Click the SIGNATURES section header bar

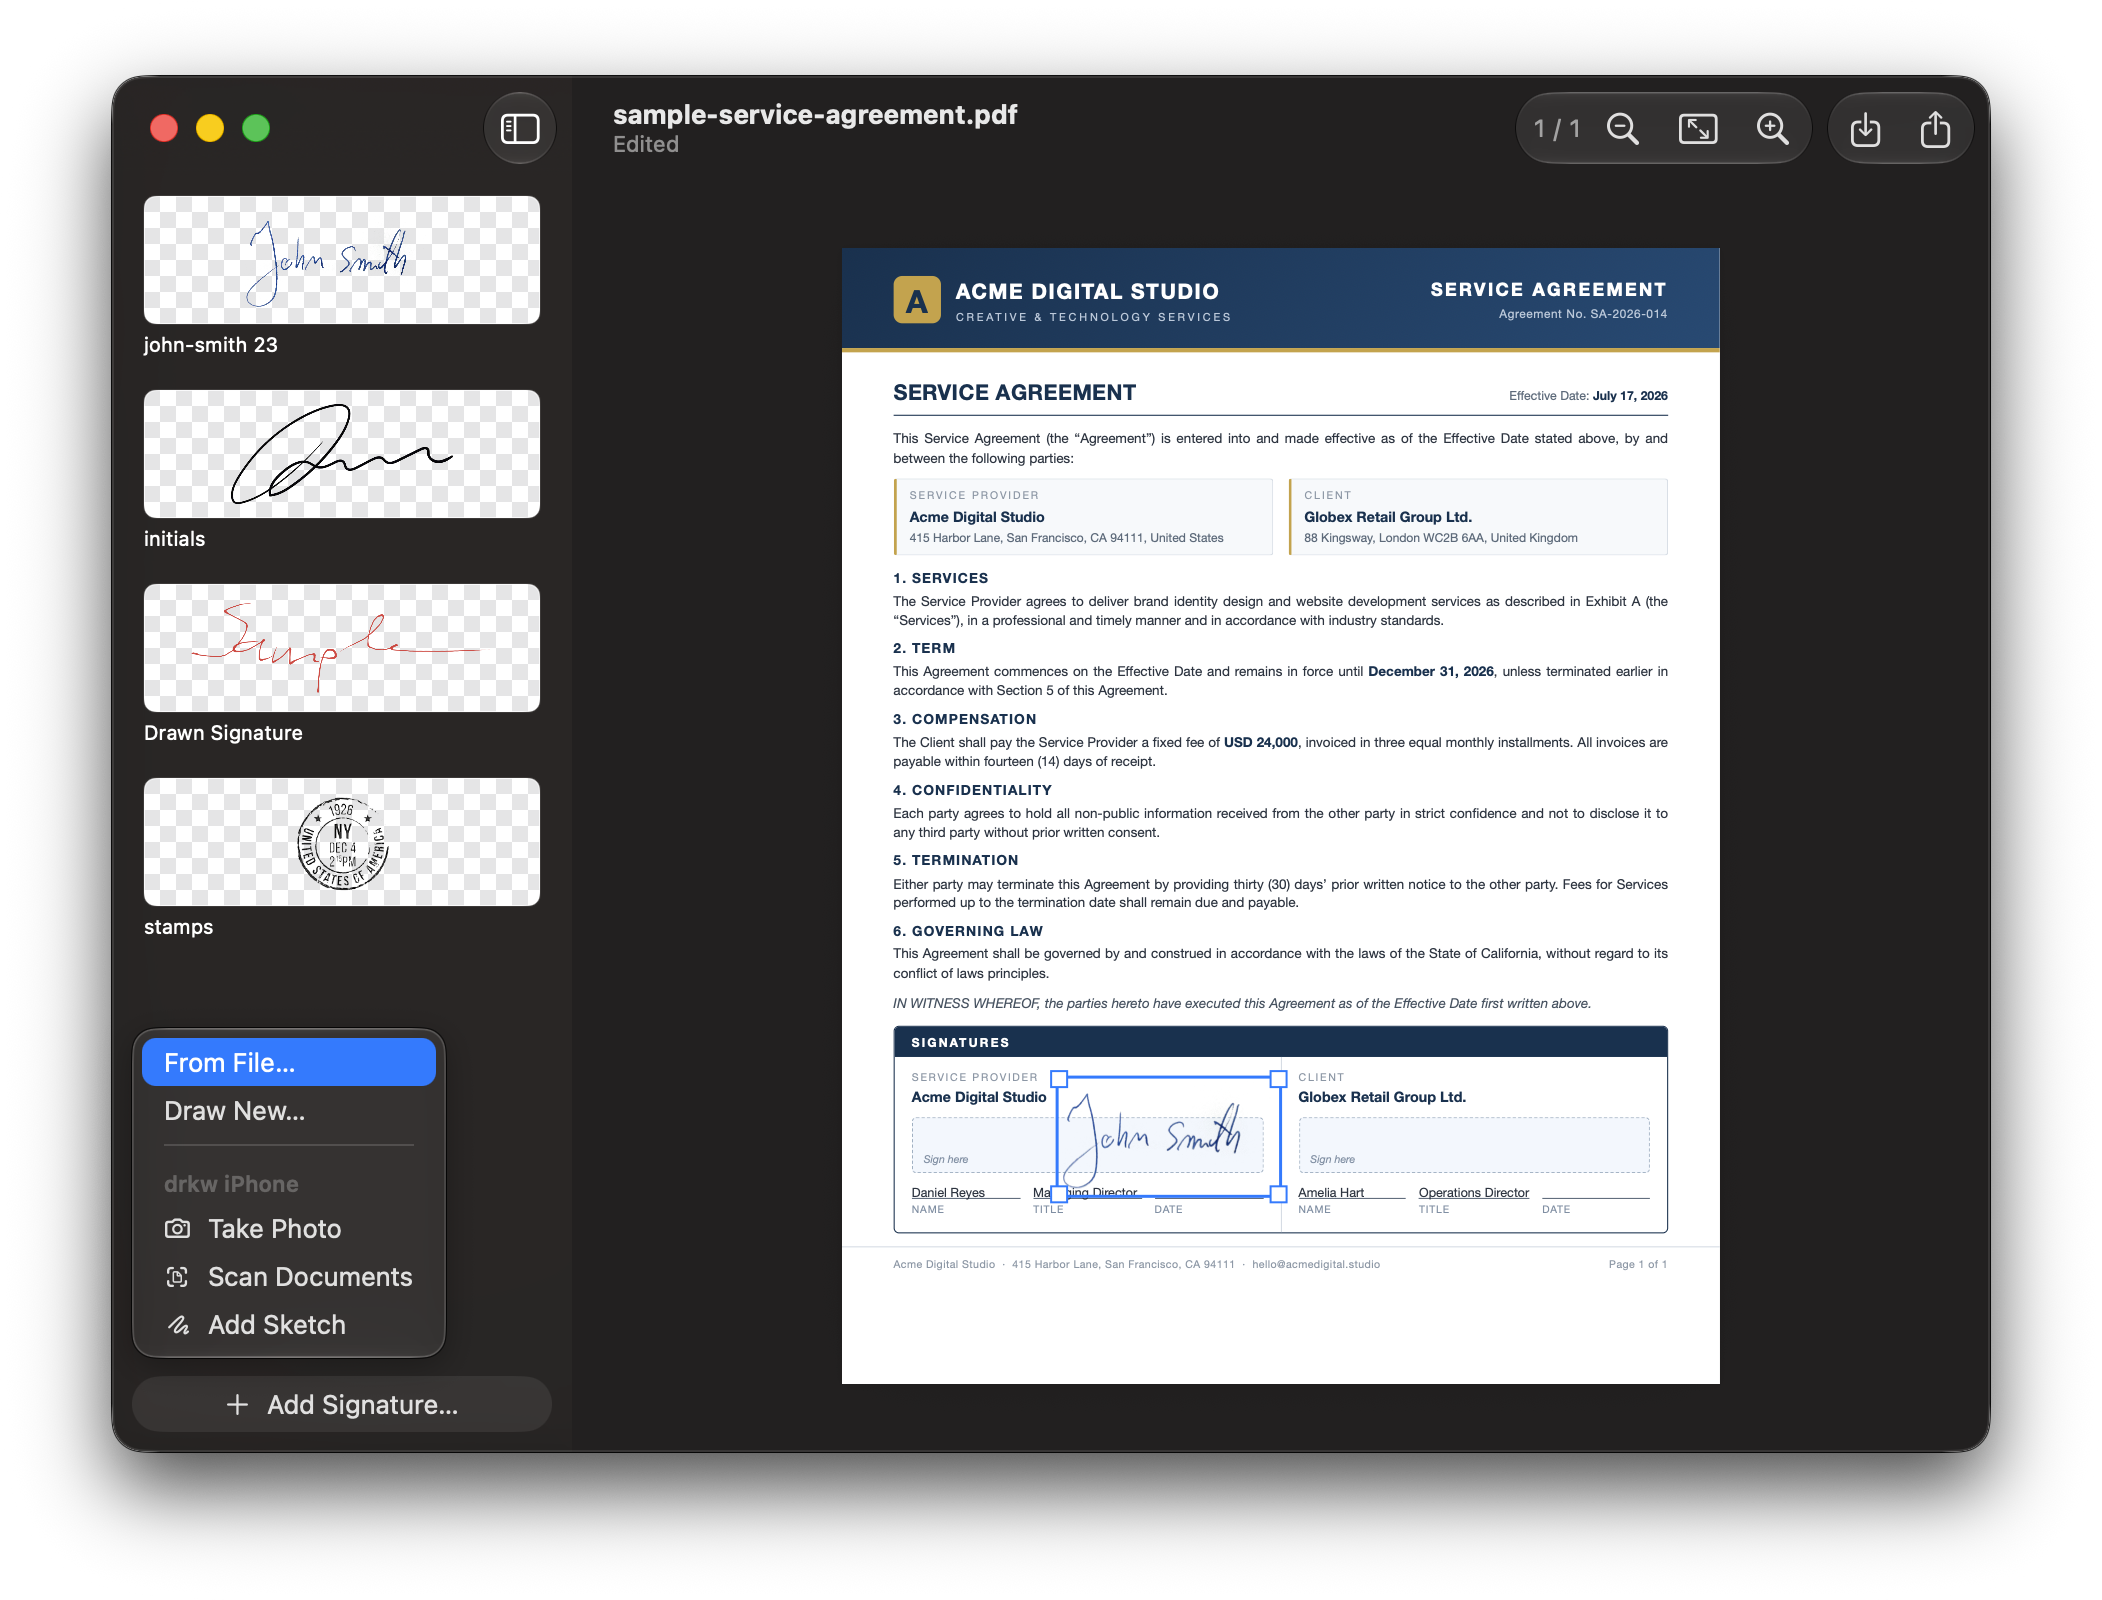click(x=1280, y=1042)
